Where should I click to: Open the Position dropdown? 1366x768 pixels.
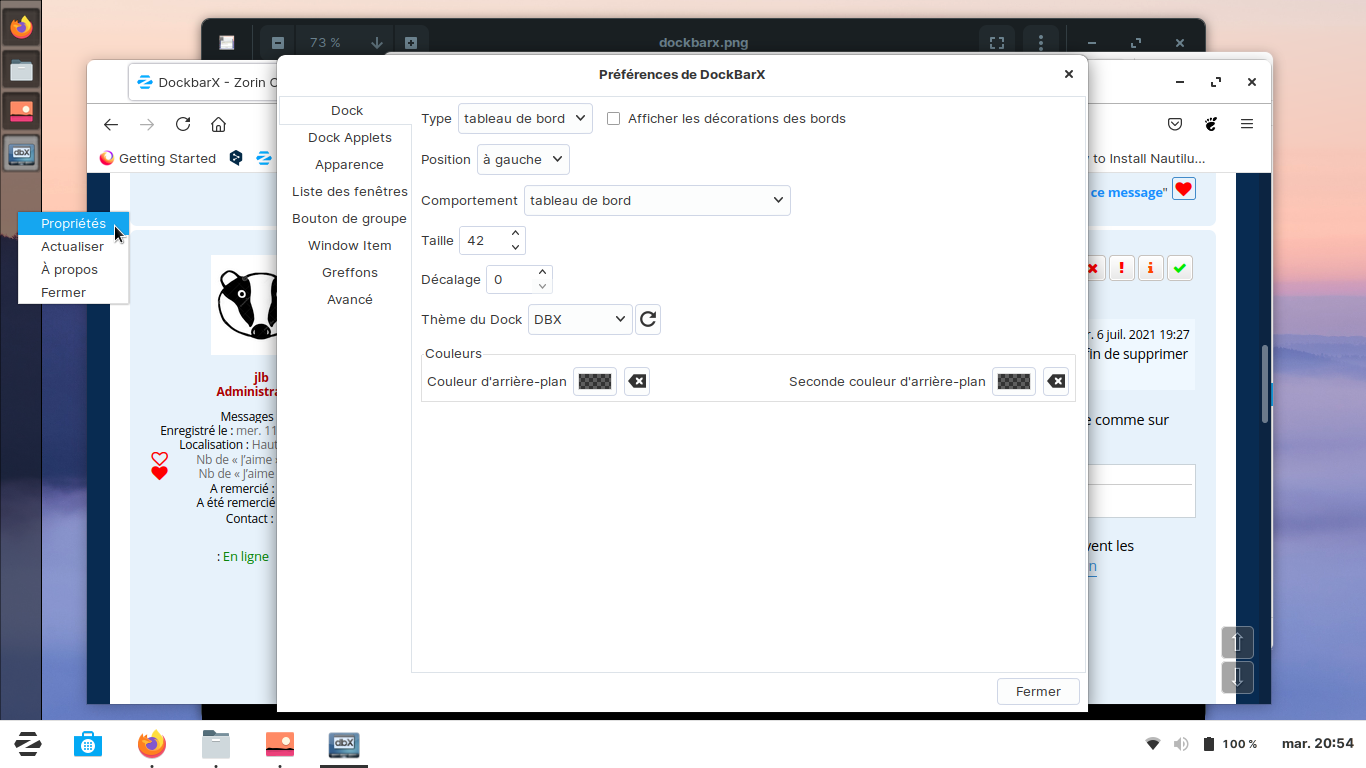click(523, 159)
